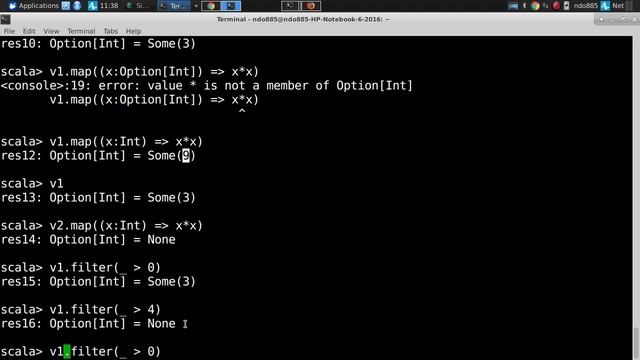Select the fourth workspace with Firefox icon
Image resolution: width=640 pixels, height=360 pixels.
click(x=311, y=6)
